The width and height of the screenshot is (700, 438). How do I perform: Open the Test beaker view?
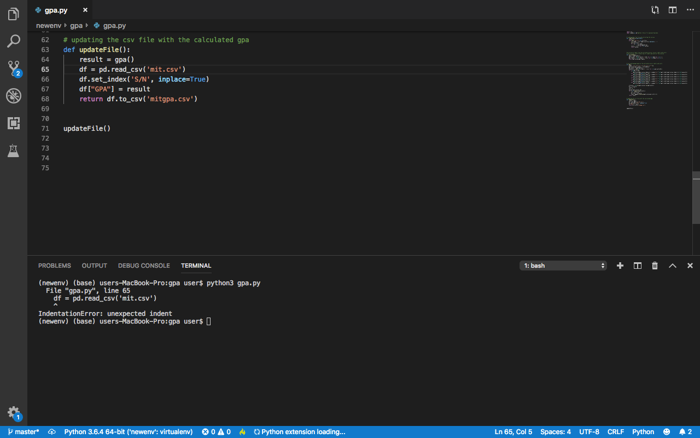pyautogui.click(x=13, y=150)
